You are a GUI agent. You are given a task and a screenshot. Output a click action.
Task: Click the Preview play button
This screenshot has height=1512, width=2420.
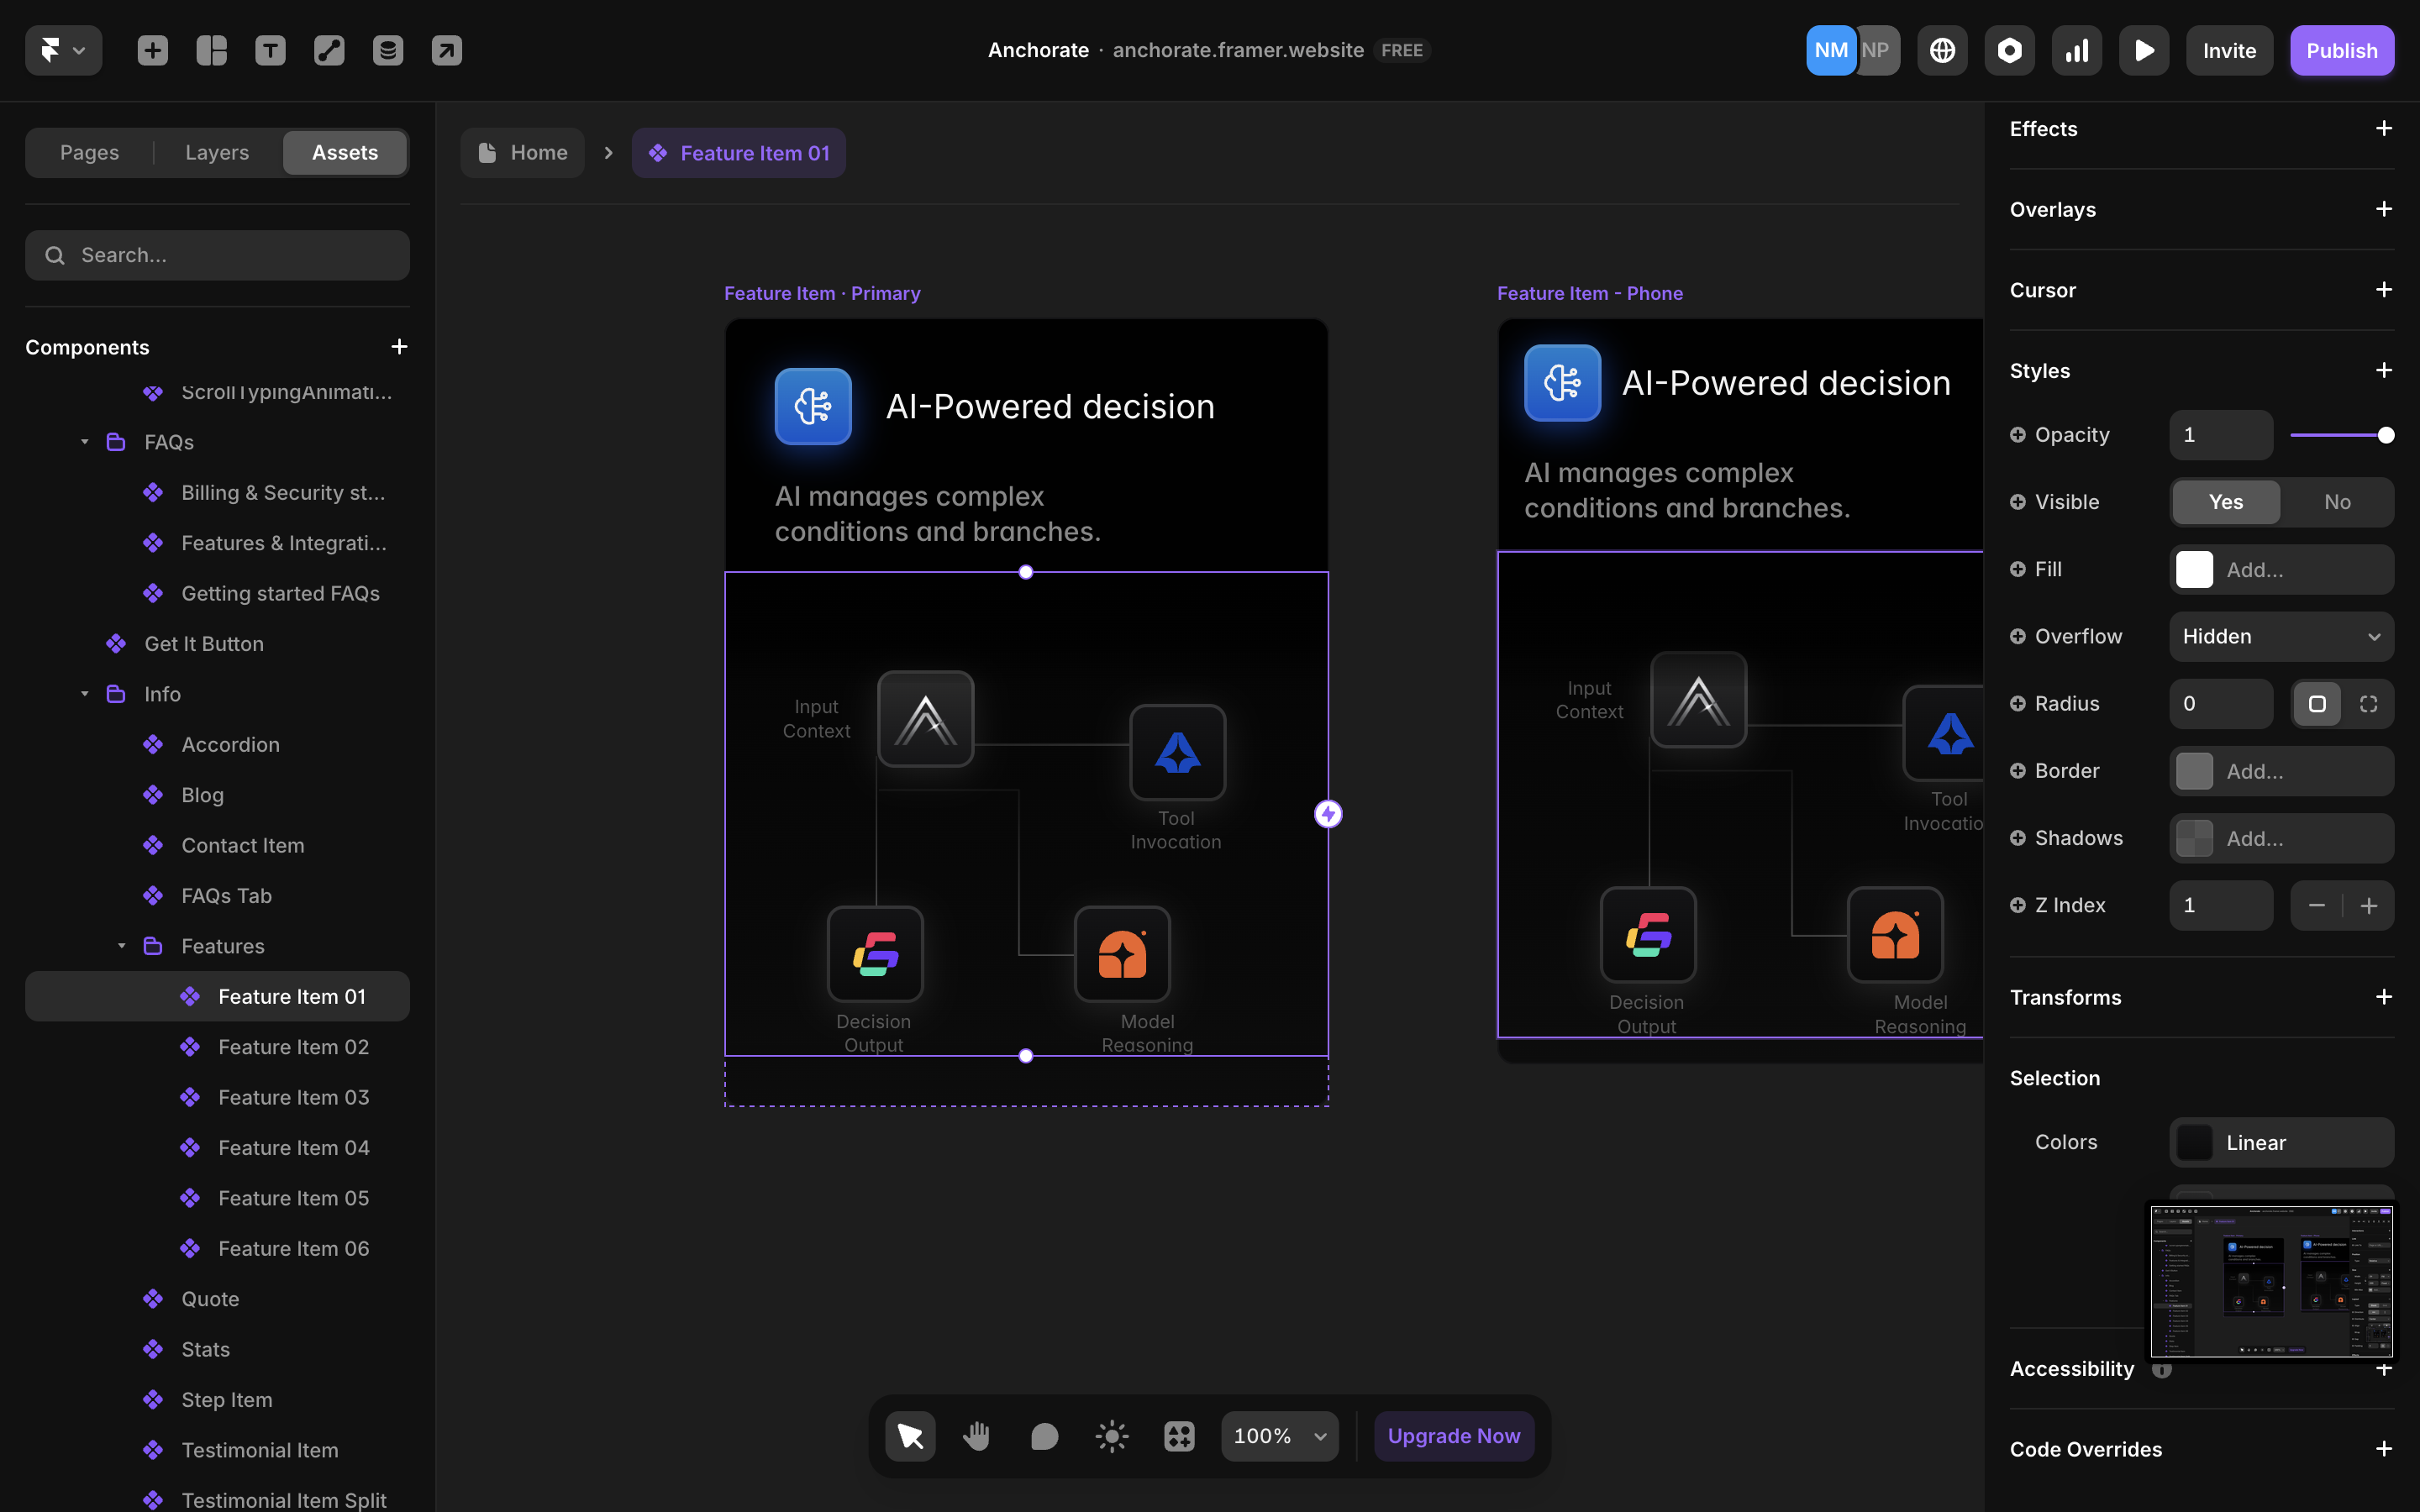click(2144, 50)
